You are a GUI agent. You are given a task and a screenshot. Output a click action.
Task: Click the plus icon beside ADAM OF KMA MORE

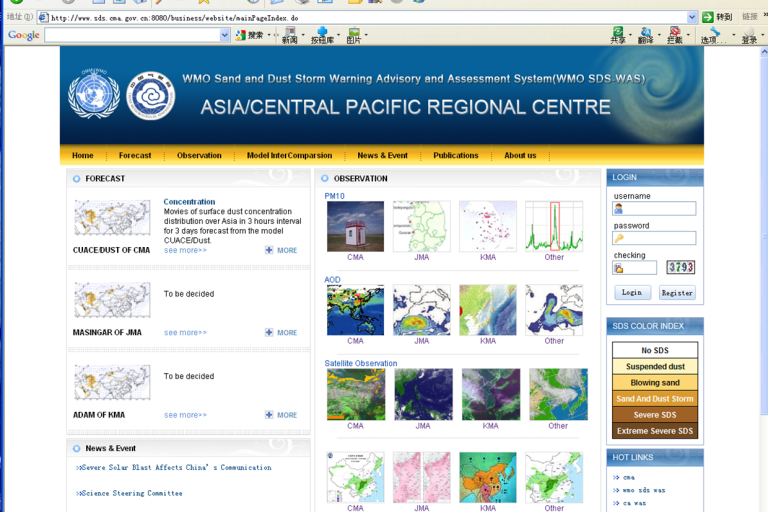point(269,414)
